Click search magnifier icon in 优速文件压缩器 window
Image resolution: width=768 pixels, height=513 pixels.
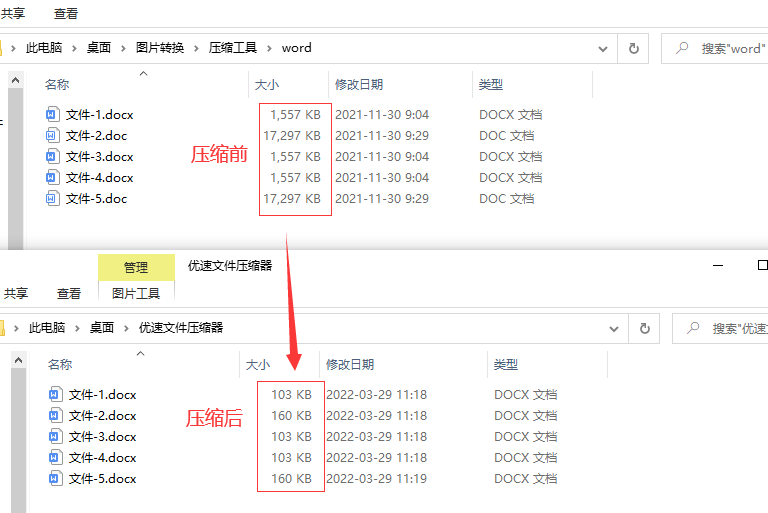pos(693,328)
